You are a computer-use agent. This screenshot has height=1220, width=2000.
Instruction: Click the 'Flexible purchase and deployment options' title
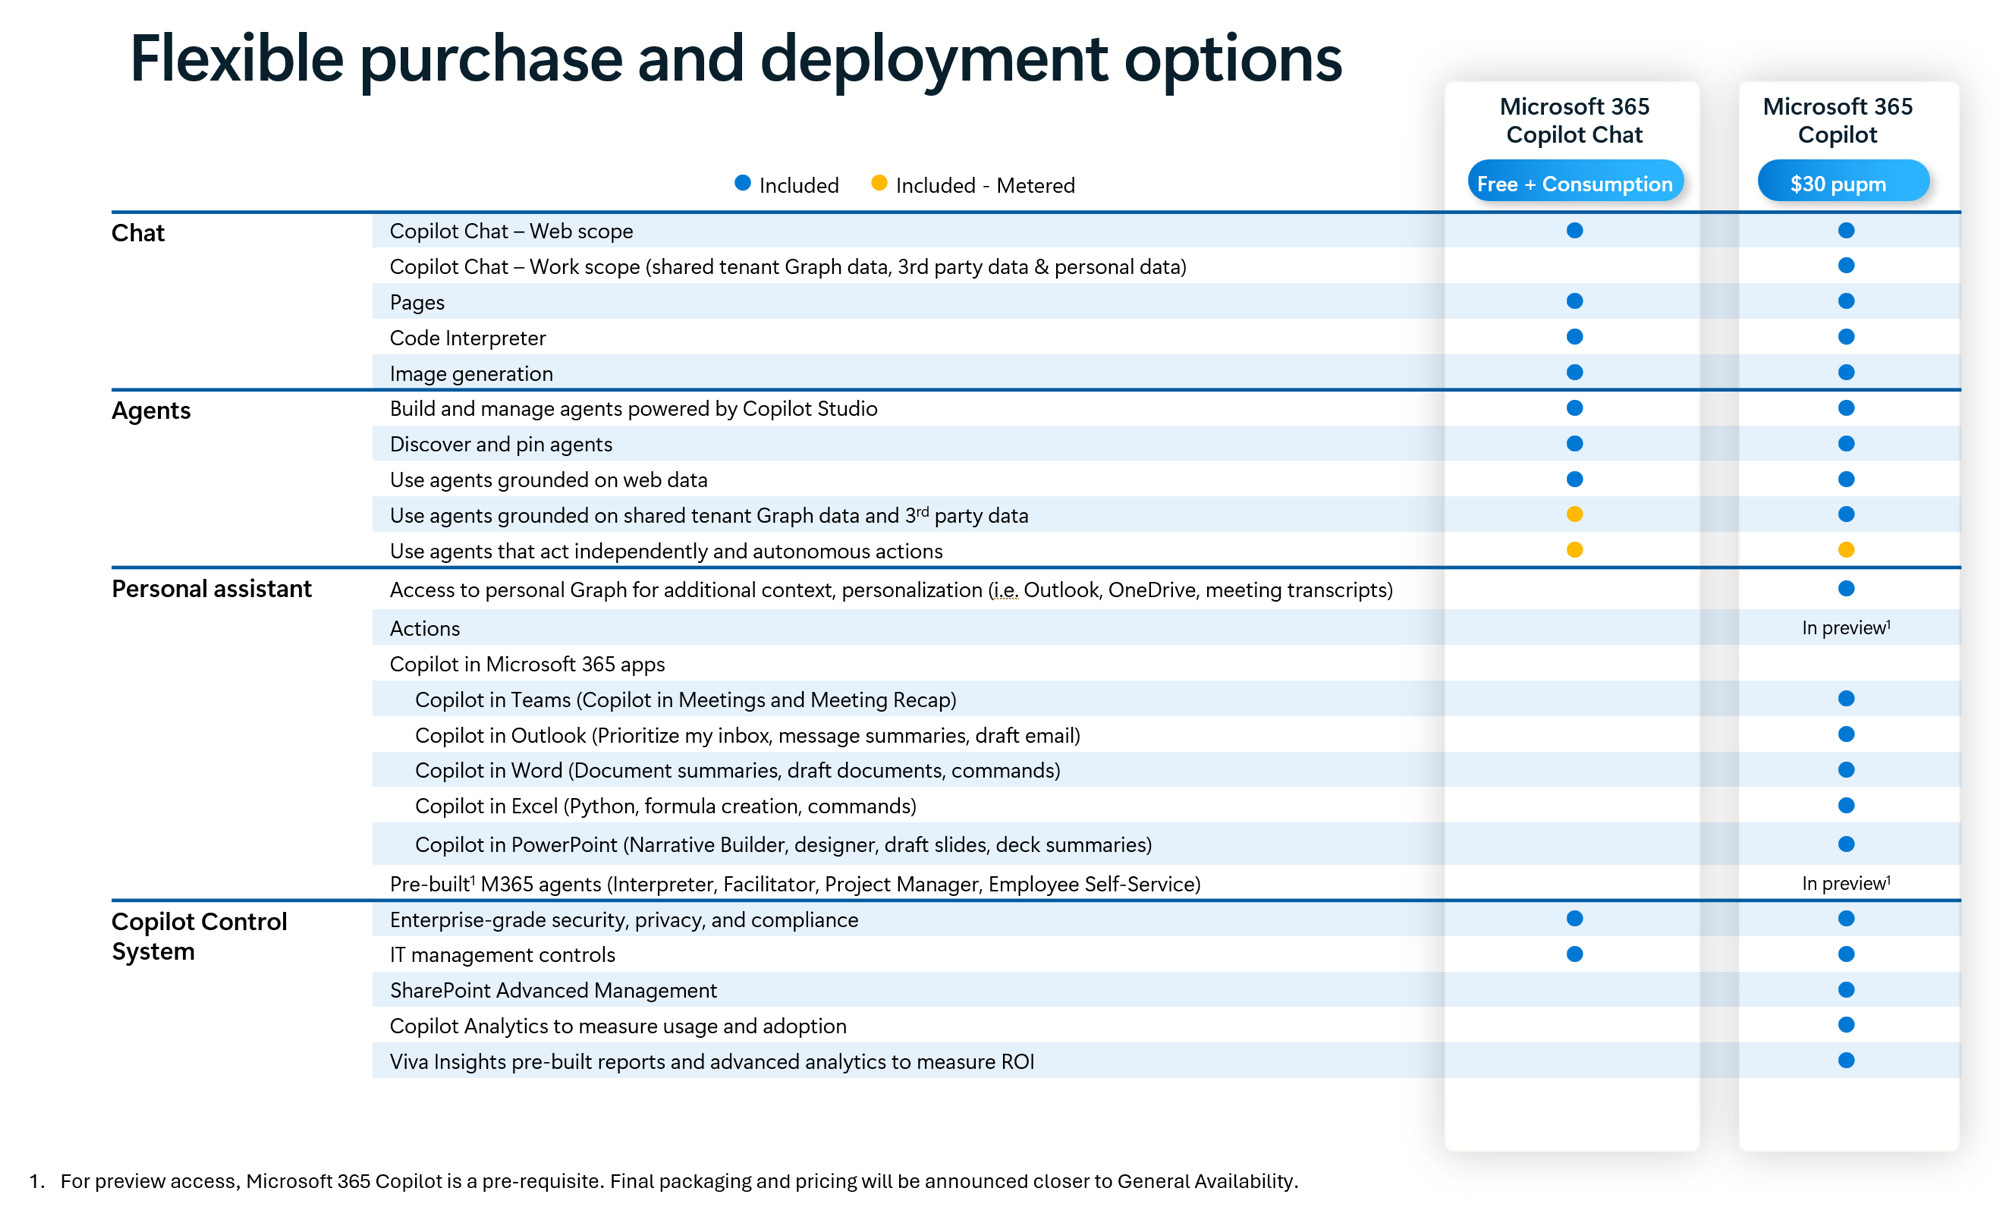736,59
